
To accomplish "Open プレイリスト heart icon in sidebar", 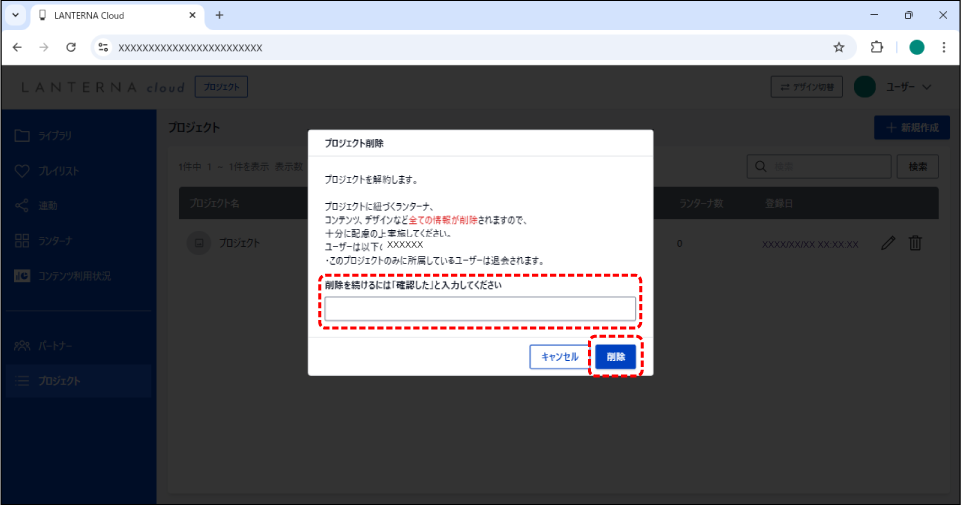I will [x=23, y=171].
